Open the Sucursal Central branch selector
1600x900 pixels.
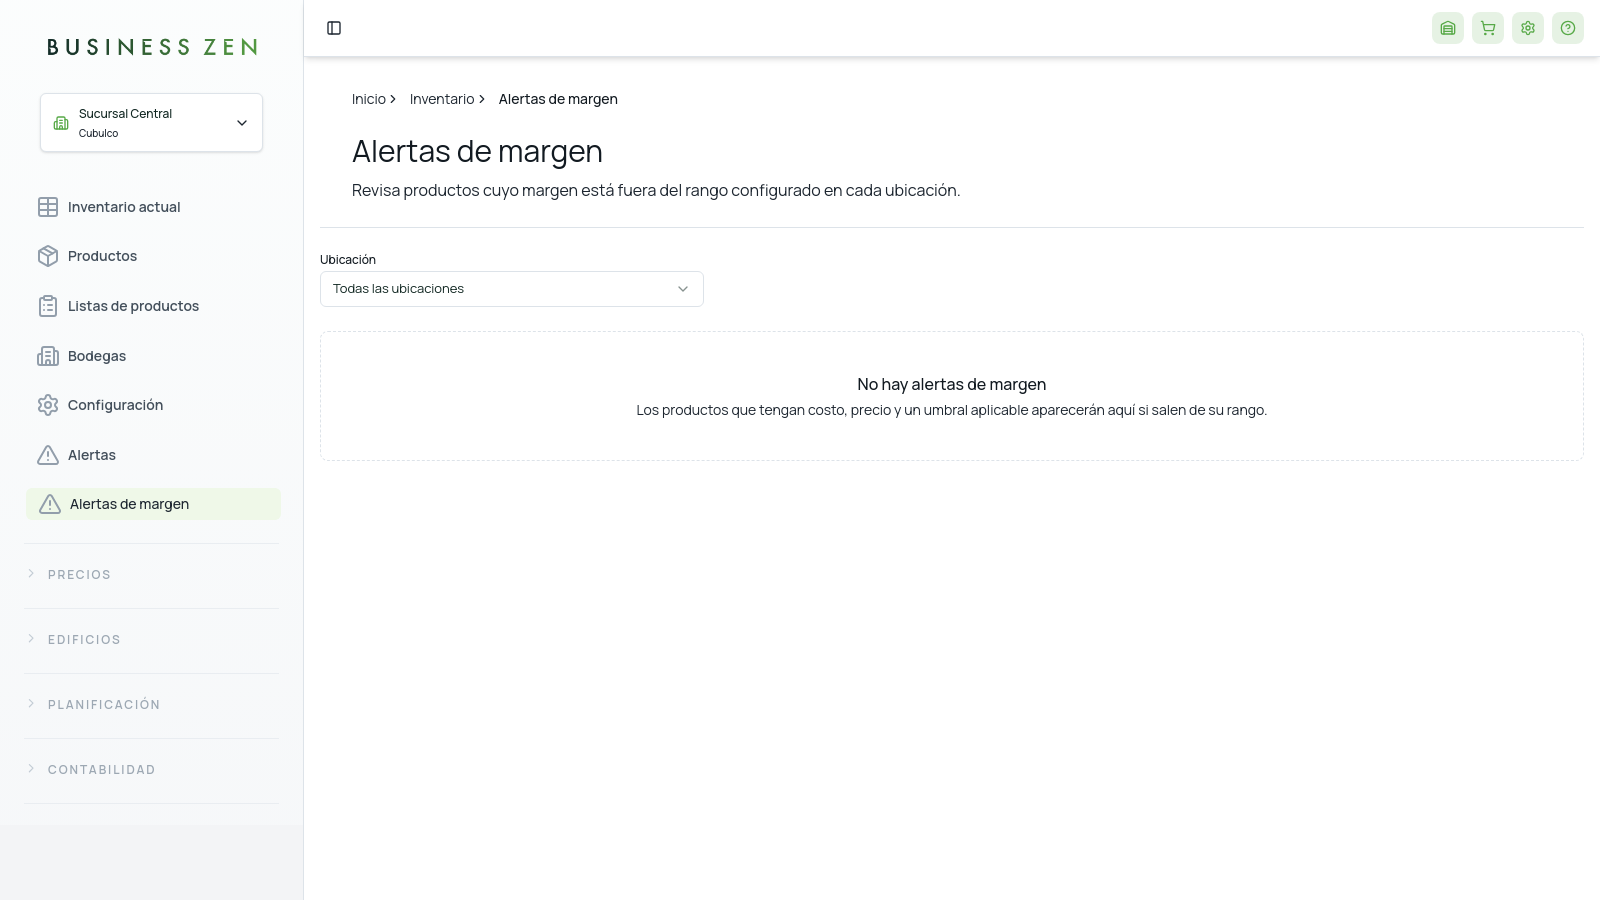[x=151, y=123]
